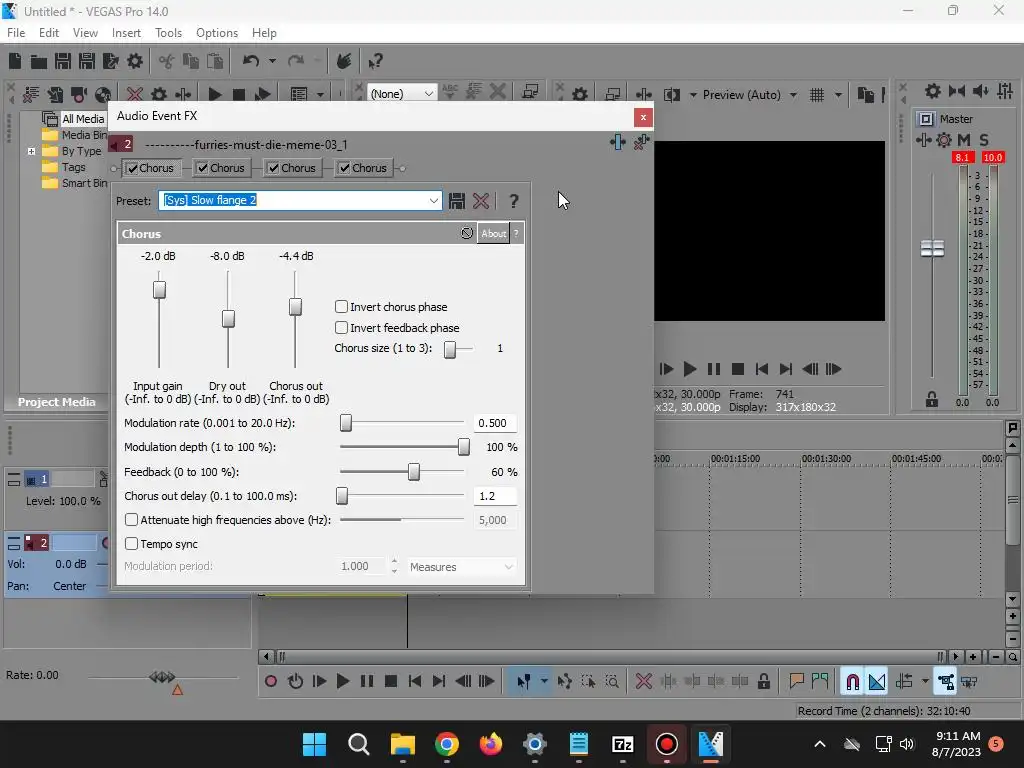This screenshot has width=1024, height=768.
Task: Click preset help question mark icon
Action: click(514, 200)
